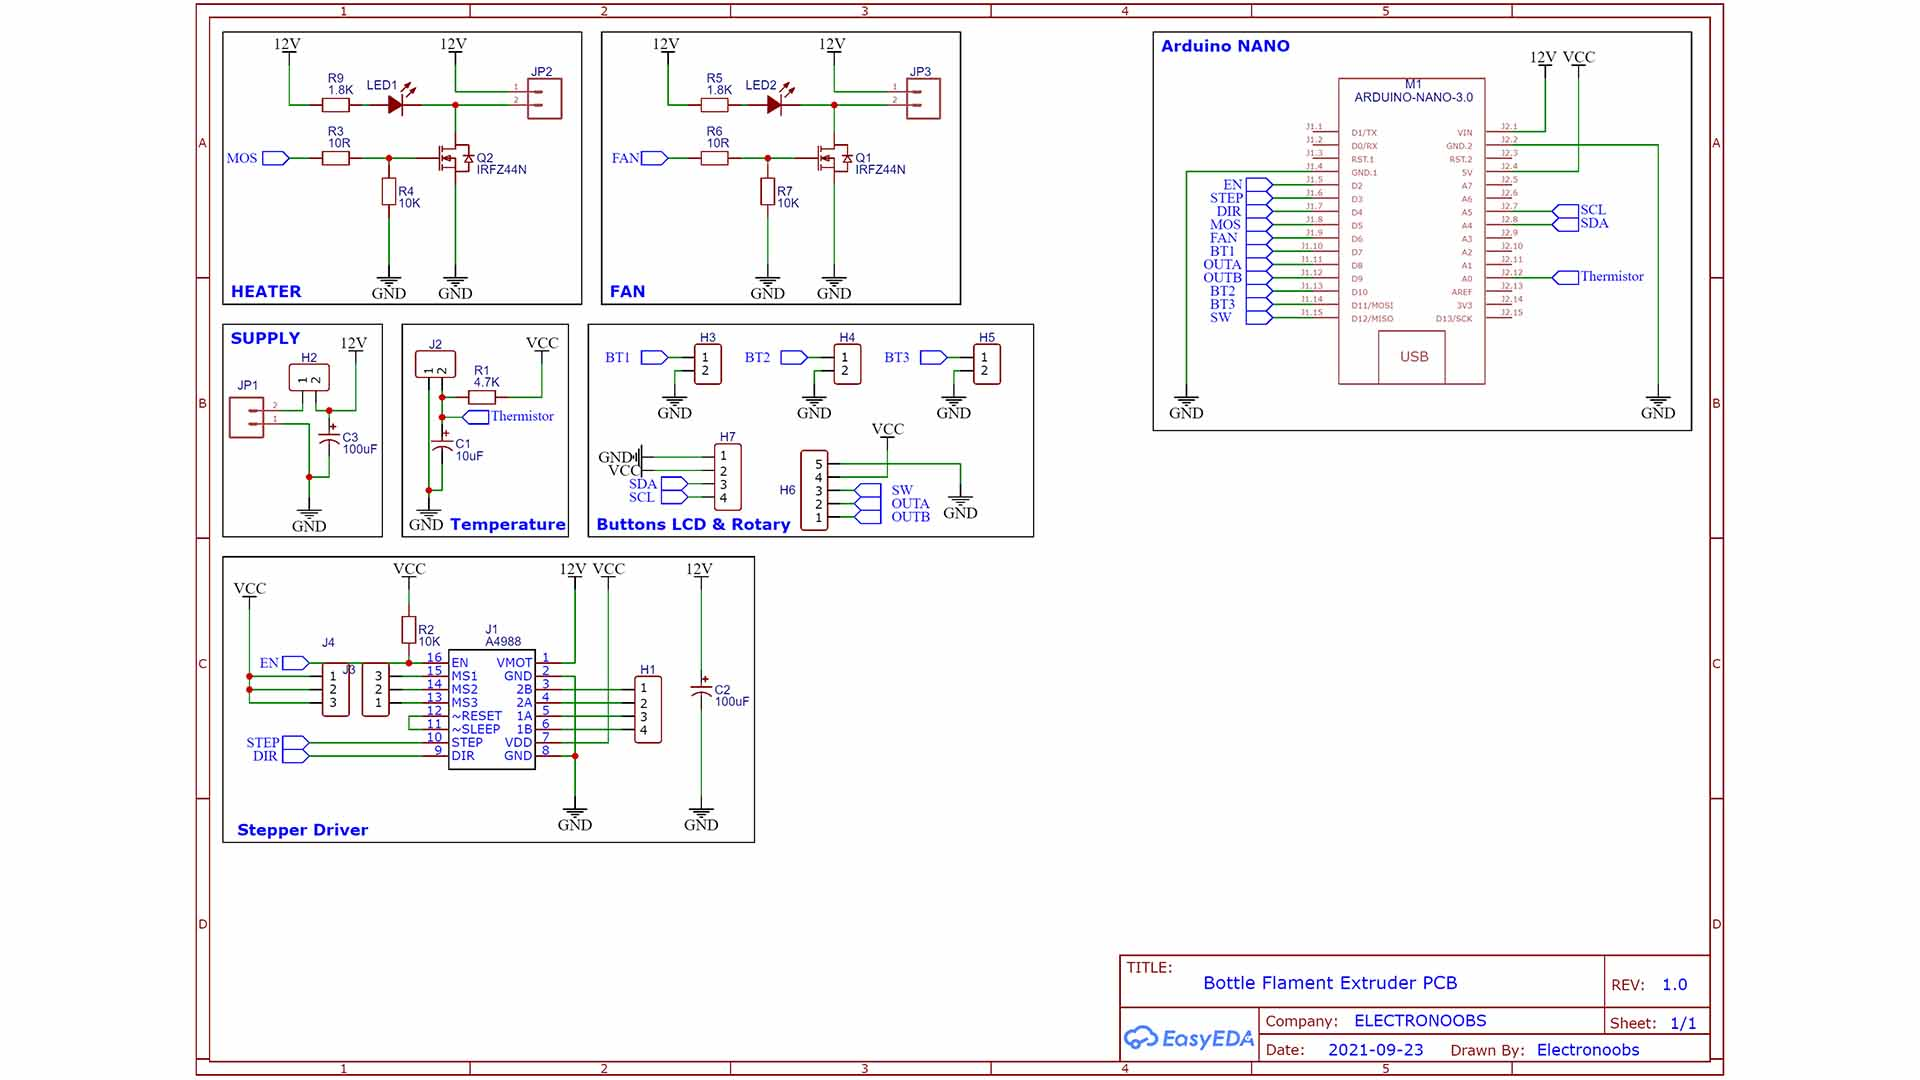The image size is (1920, 1080).
Task: Select the H2 header in SUPPLY
Action: [x=309, y=378]
